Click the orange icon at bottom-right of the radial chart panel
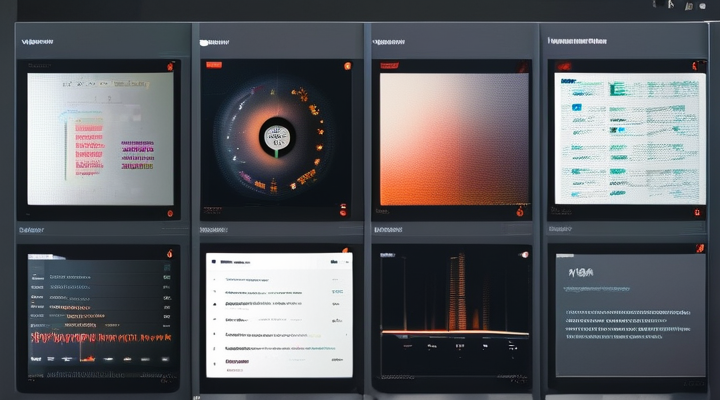 click(343, 210)
